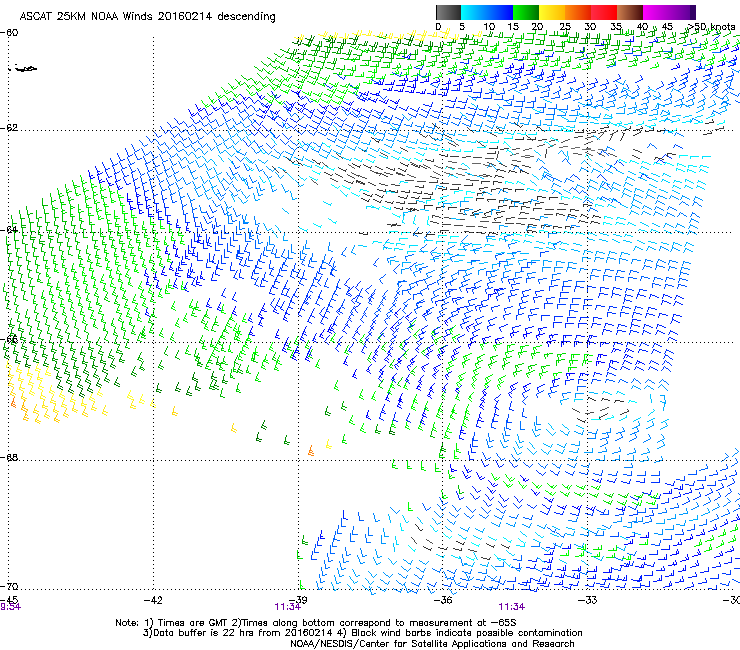Click the "-60" latitude label

[9, 33]
